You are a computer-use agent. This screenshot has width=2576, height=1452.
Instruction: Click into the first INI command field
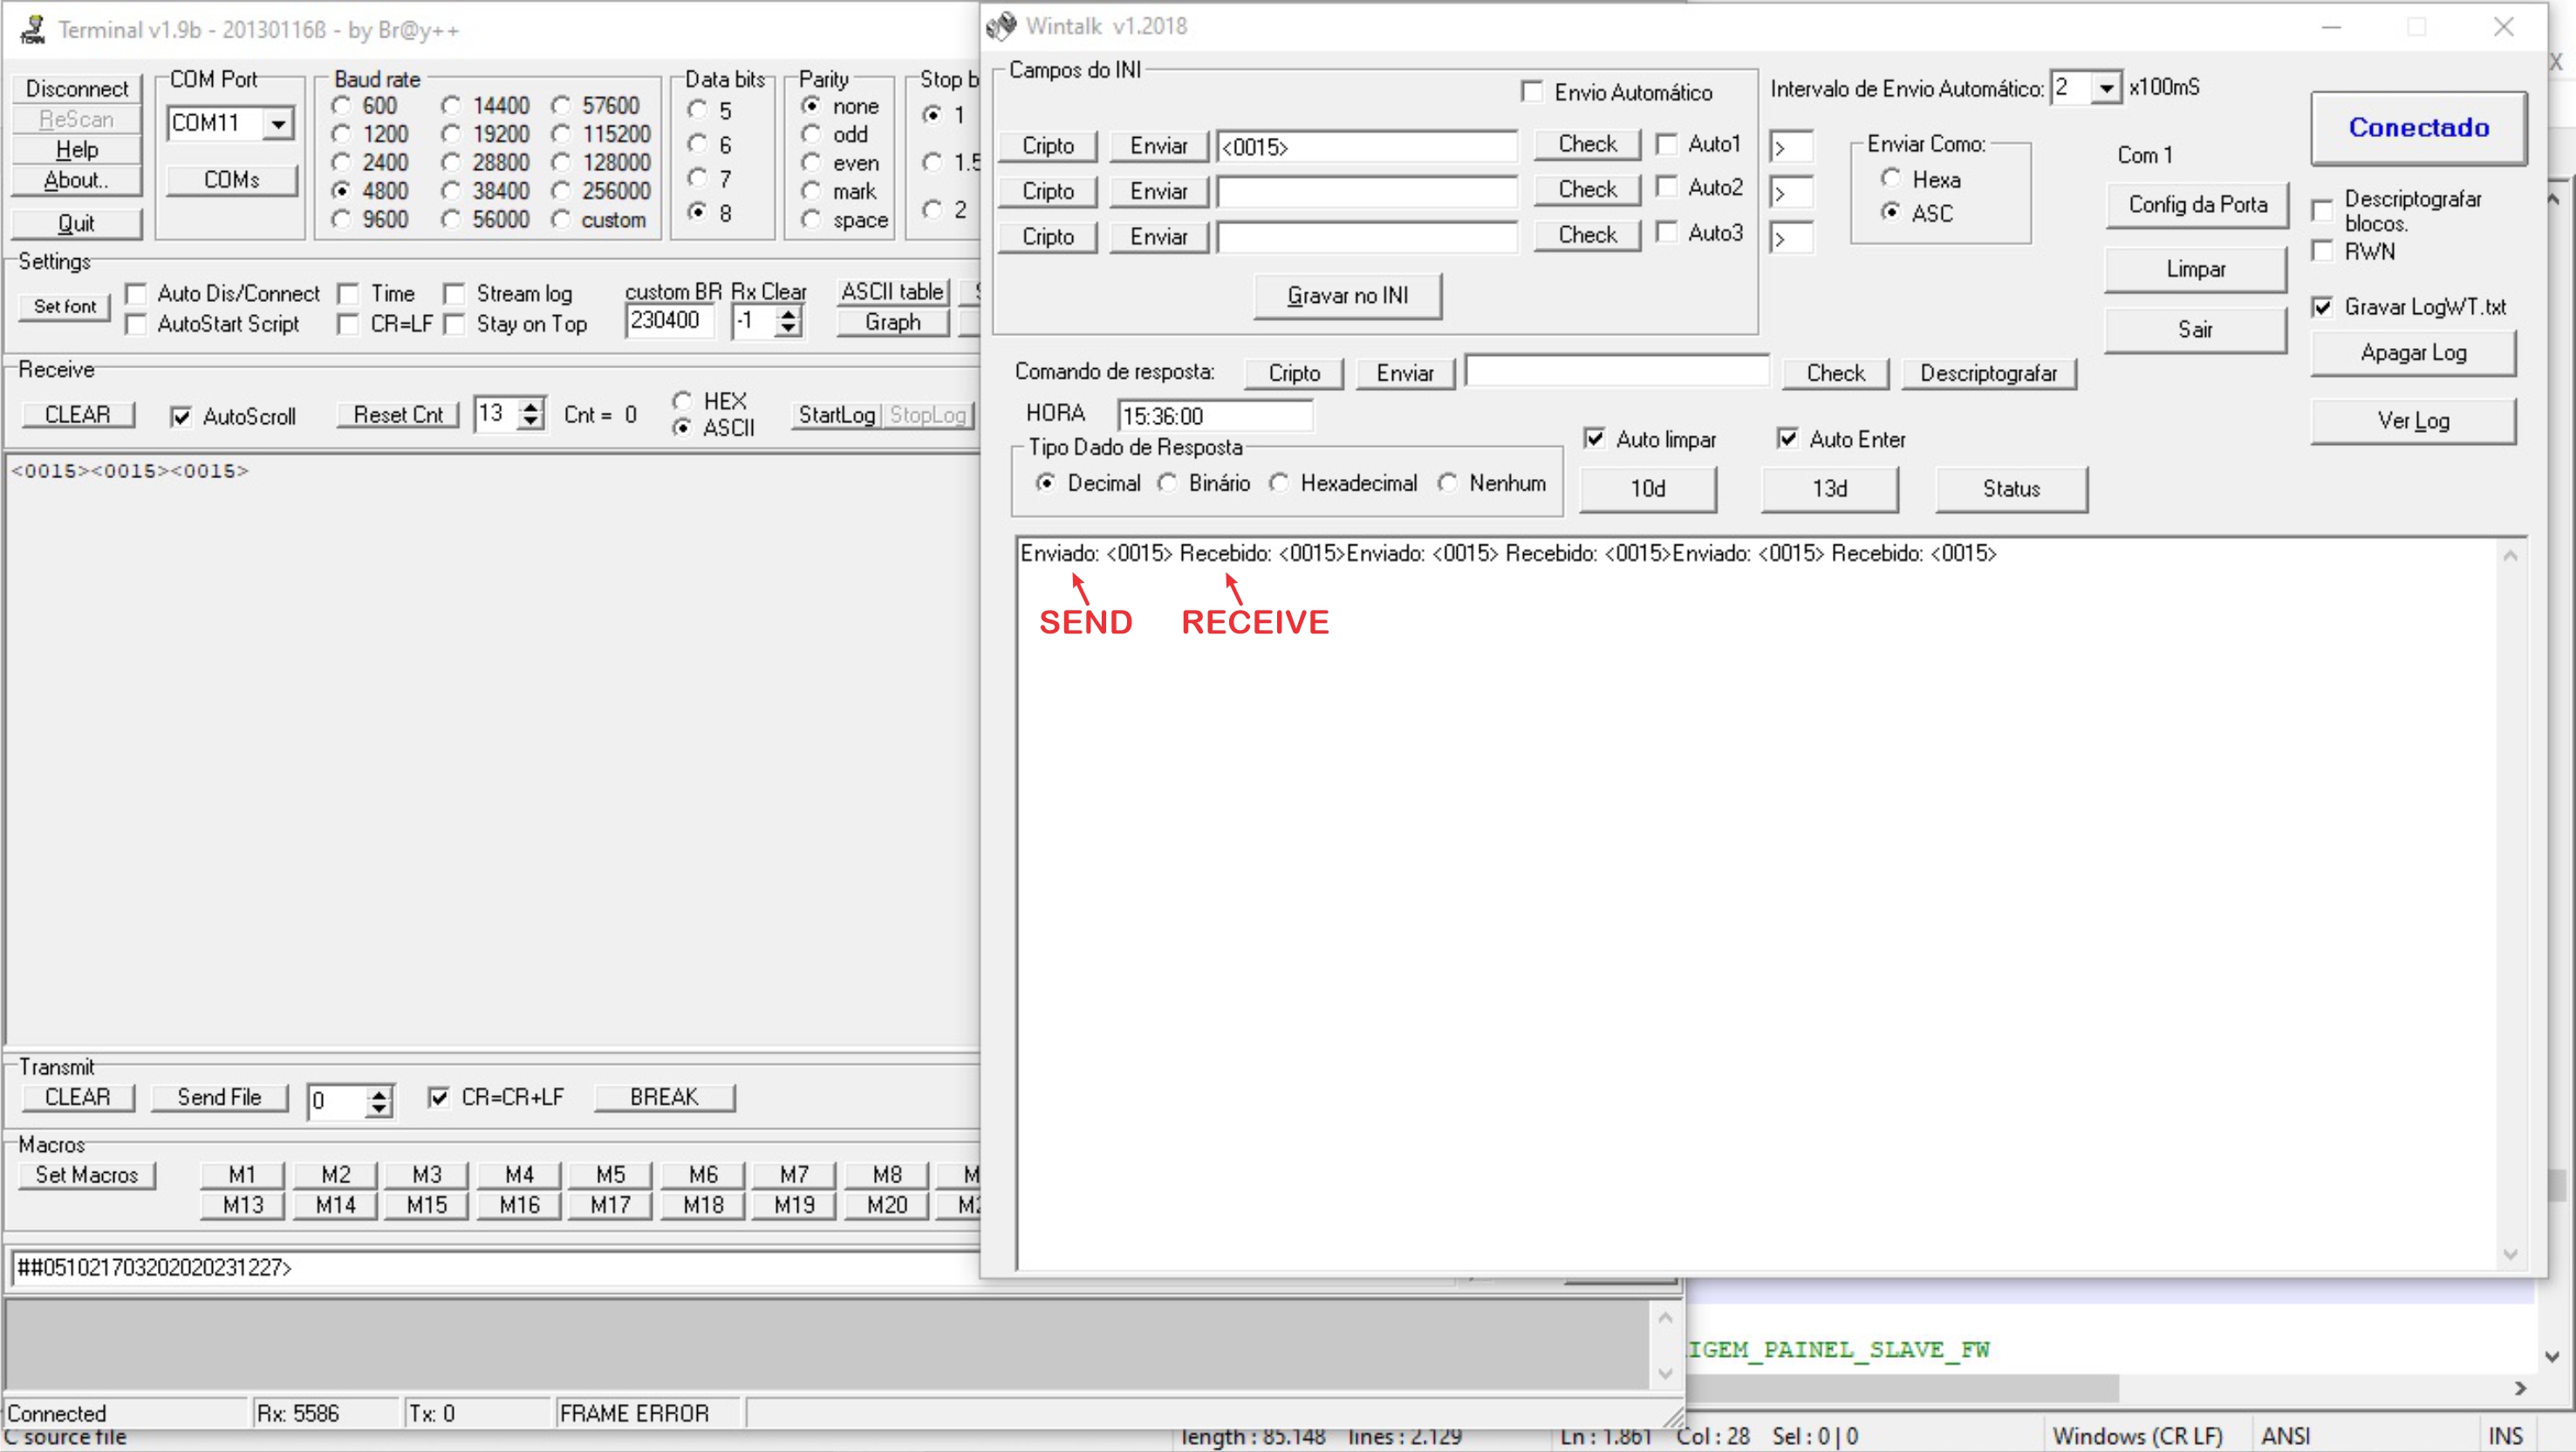tap(1366, 147)
